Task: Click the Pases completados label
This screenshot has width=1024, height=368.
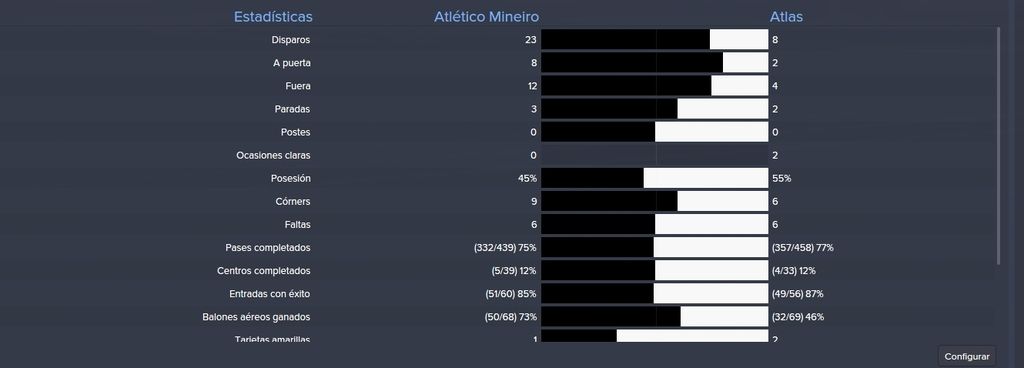Action: pos(268,248)
